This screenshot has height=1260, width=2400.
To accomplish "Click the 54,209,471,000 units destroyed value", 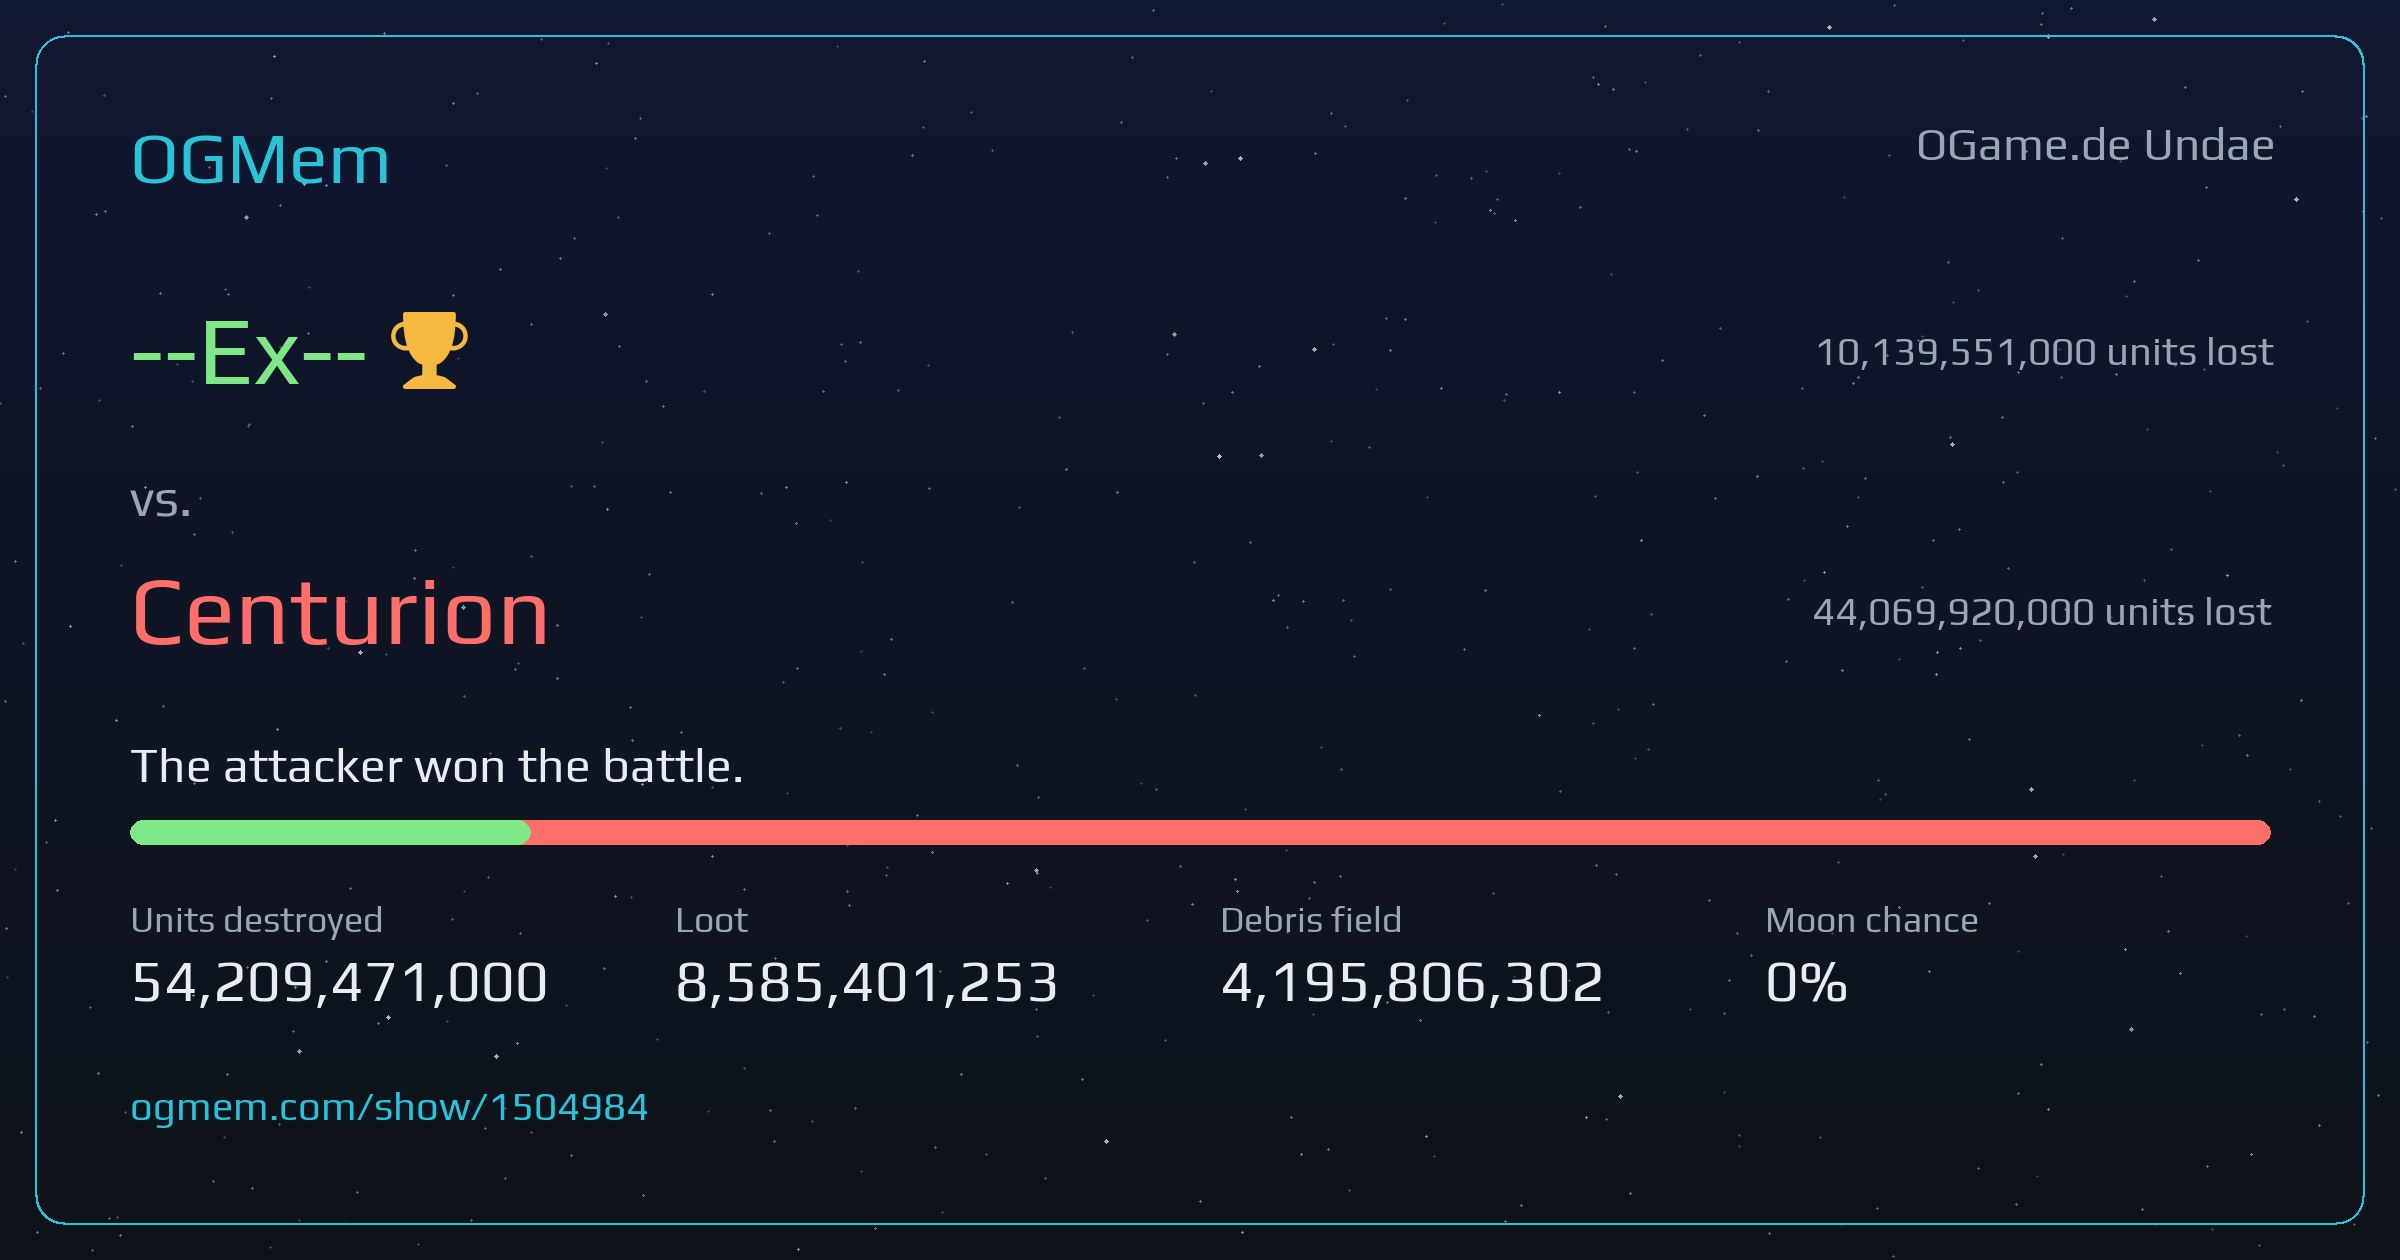I will (x=339, y=982).
